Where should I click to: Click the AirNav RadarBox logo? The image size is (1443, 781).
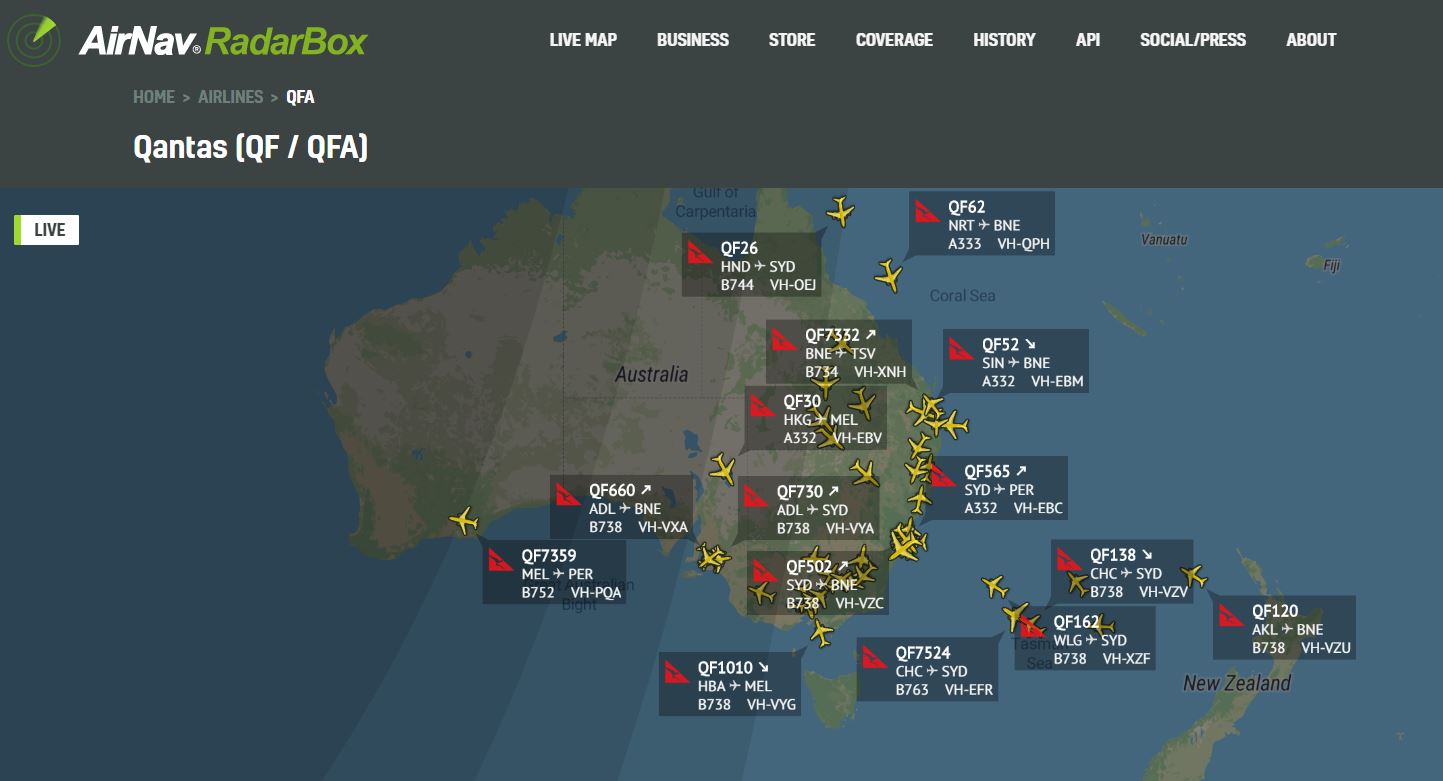click(187, 39)
